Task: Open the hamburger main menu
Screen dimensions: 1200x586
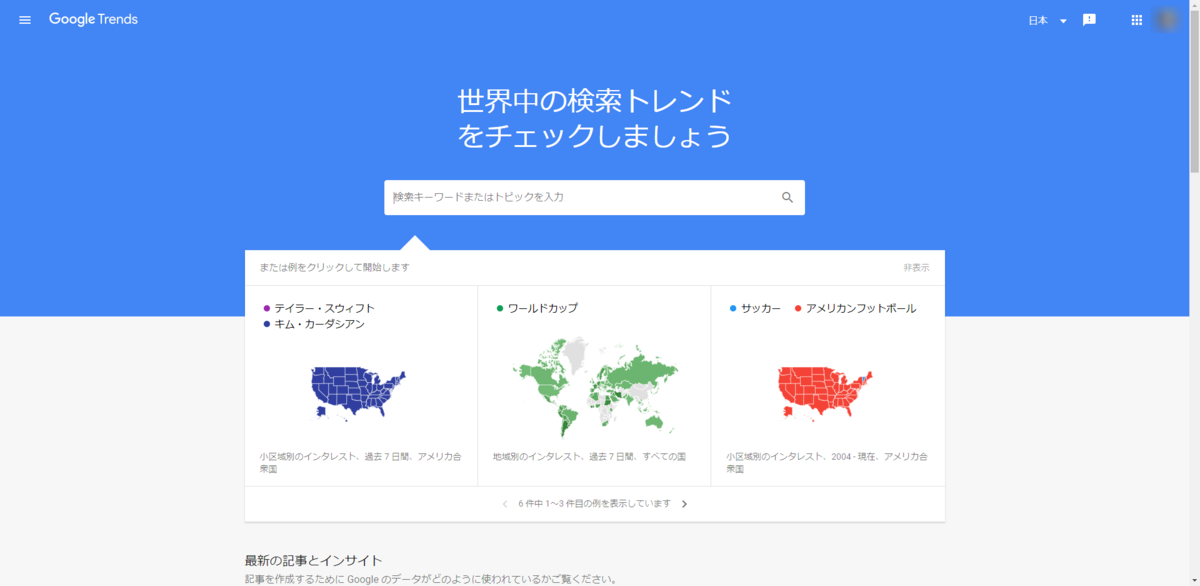Action: click(25, 20)
